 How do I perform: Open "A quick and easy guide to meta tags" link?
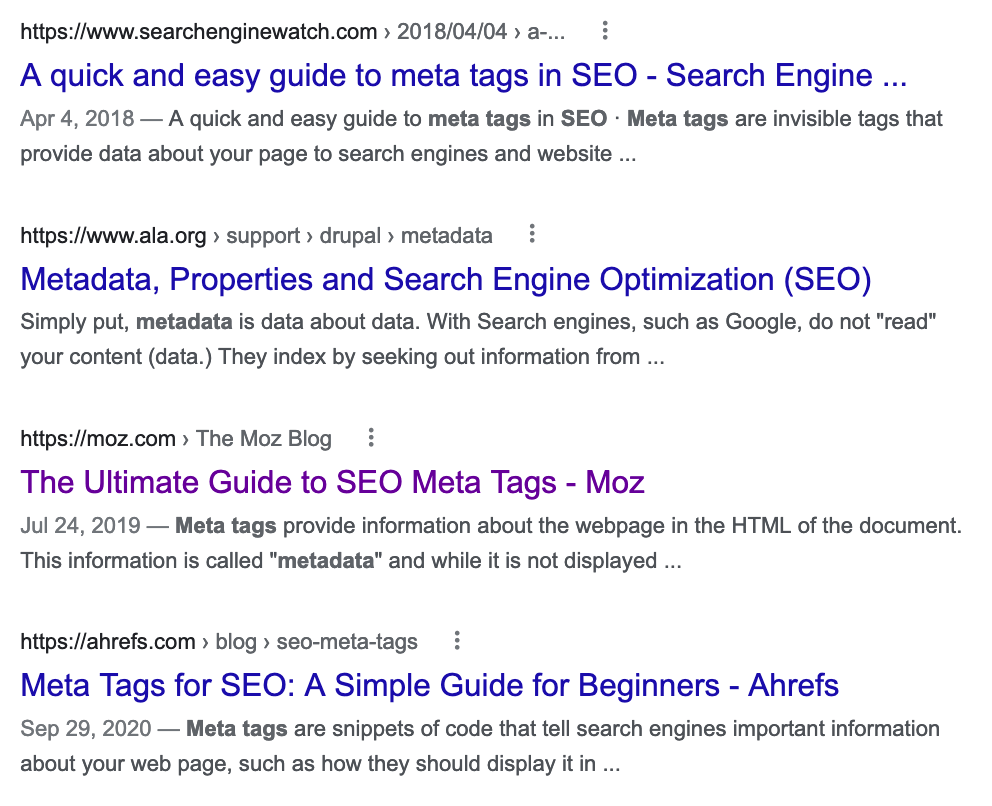coord(463,76)
